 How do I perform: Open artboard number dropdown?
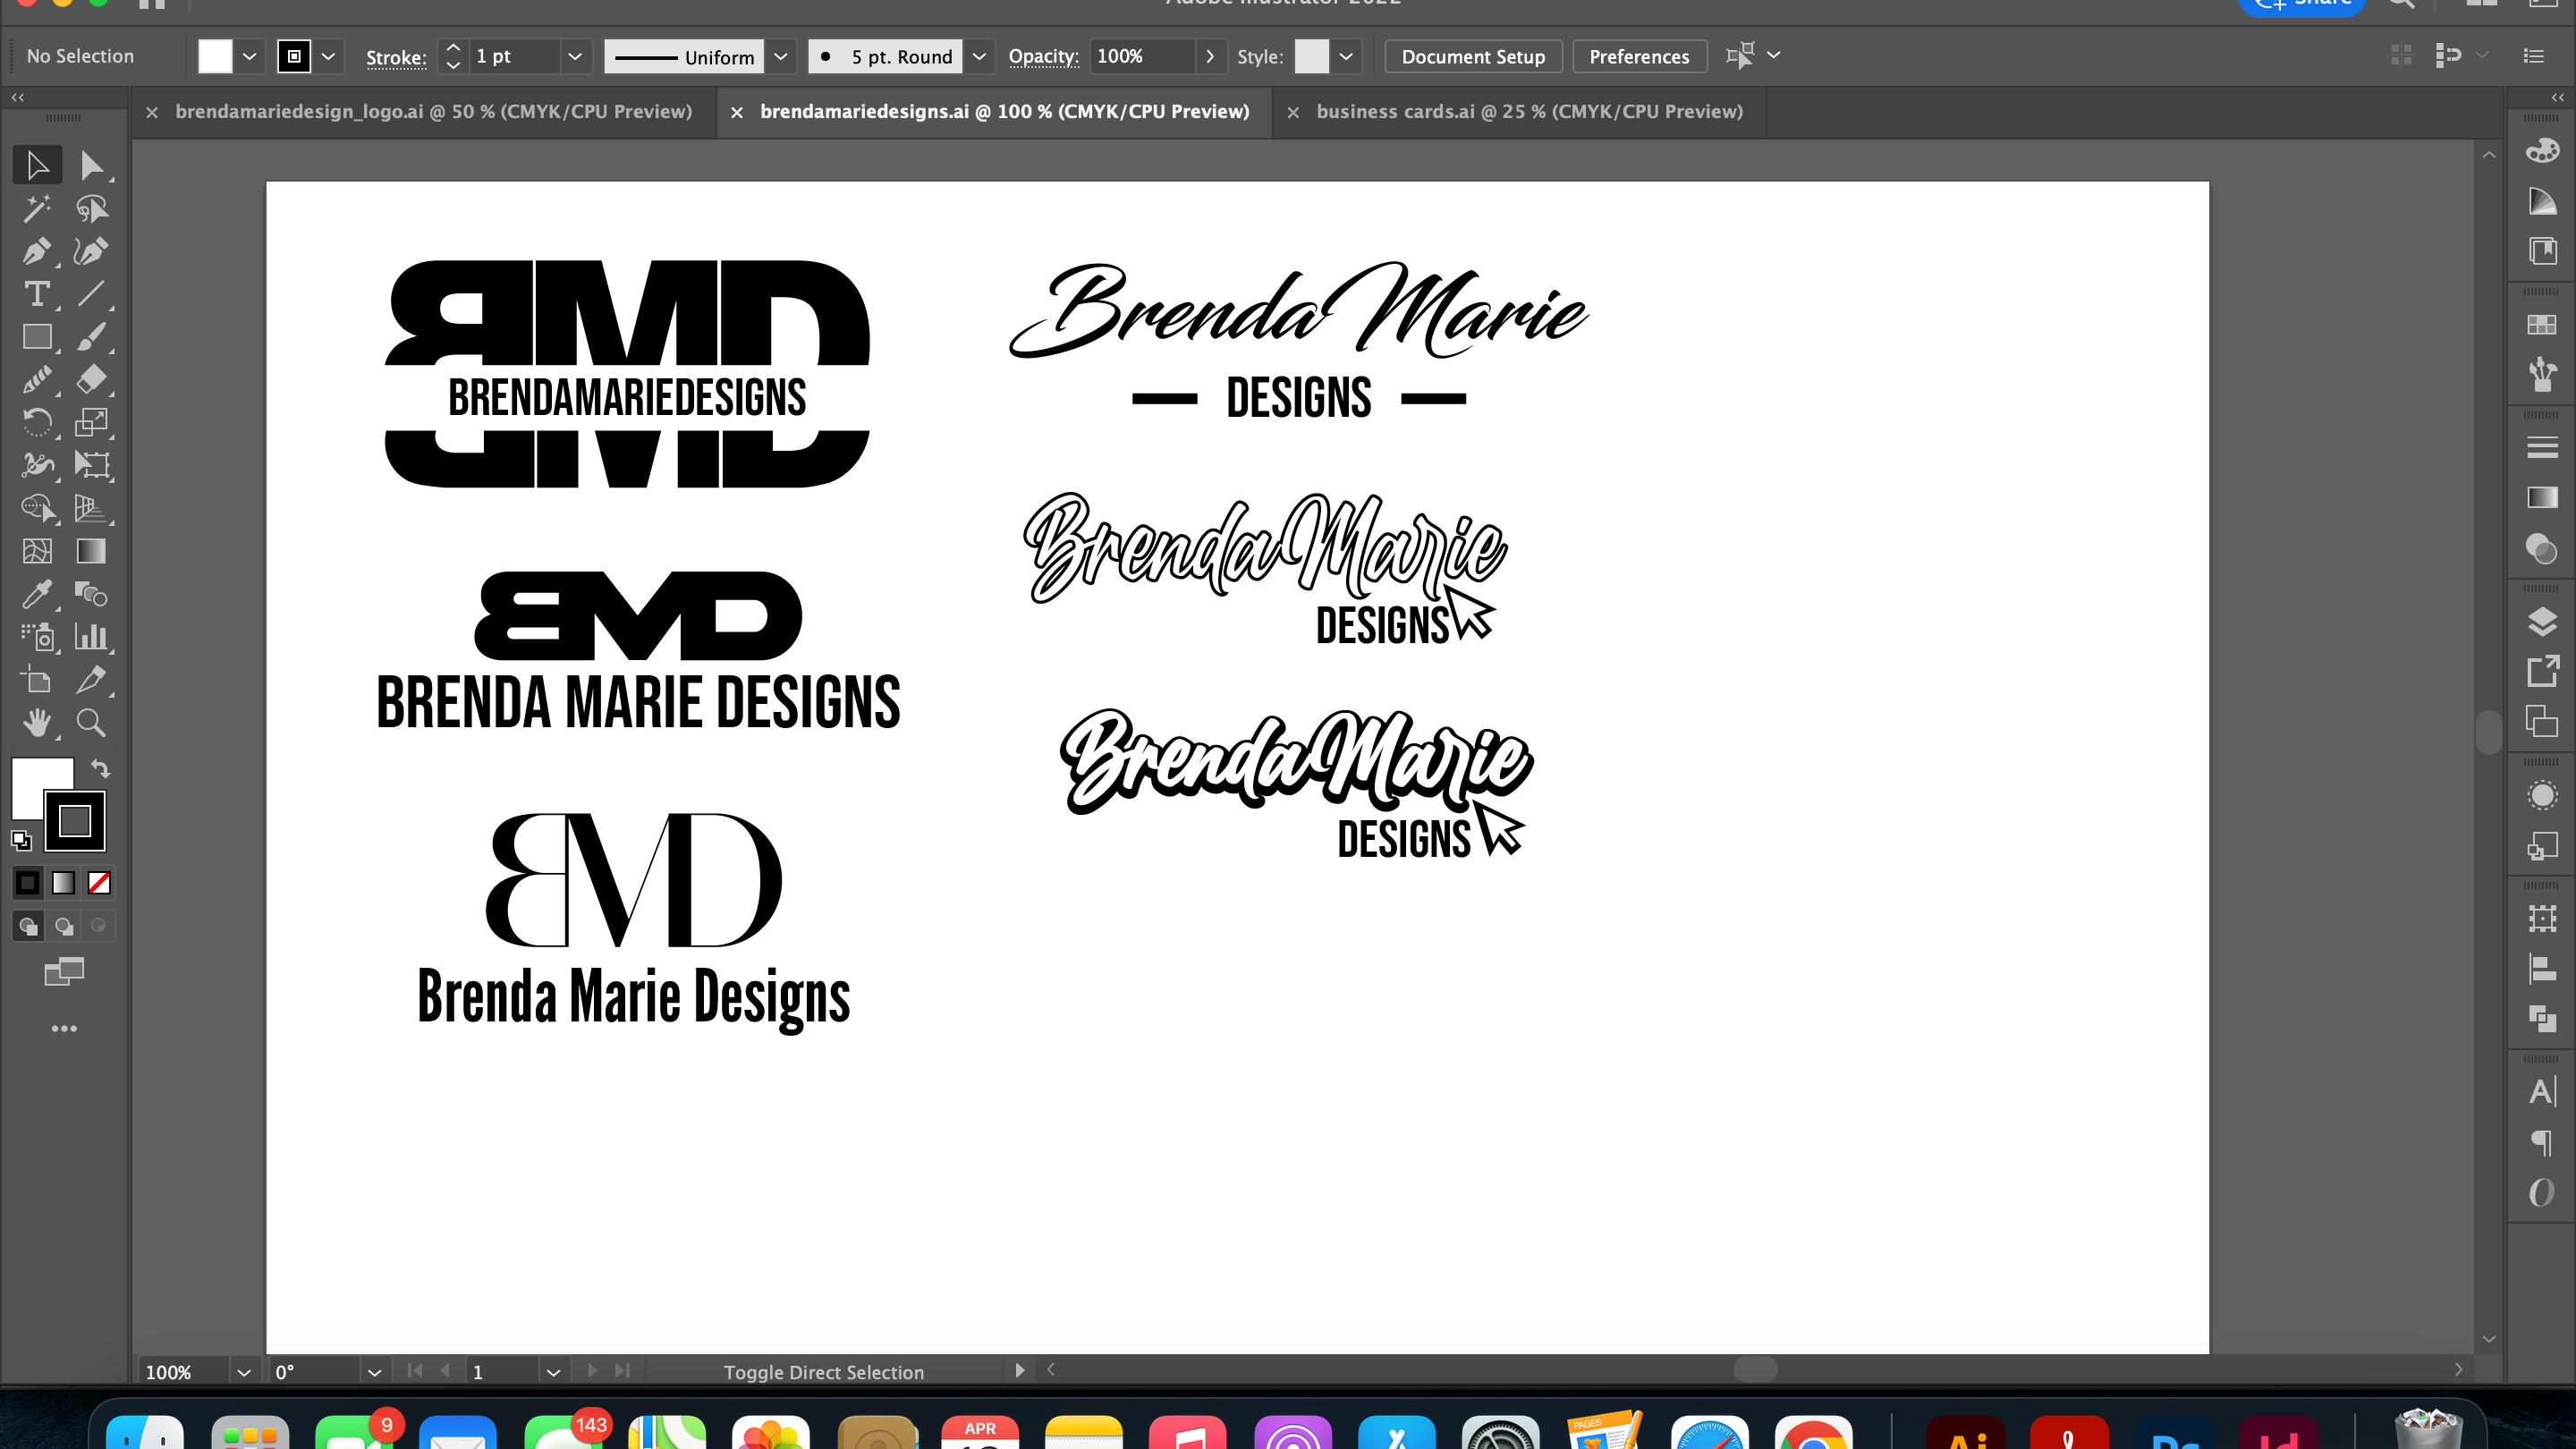click(553, 1372)
